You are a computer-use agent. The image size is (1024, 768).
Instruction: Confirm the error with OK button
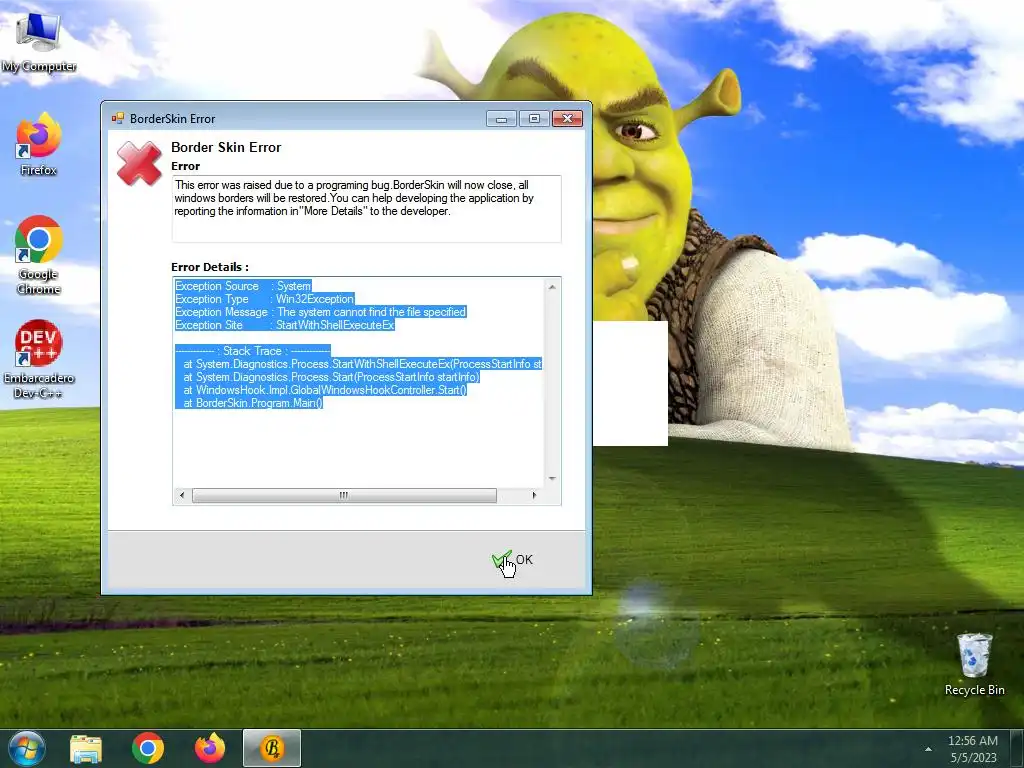[x=513, y=560]
